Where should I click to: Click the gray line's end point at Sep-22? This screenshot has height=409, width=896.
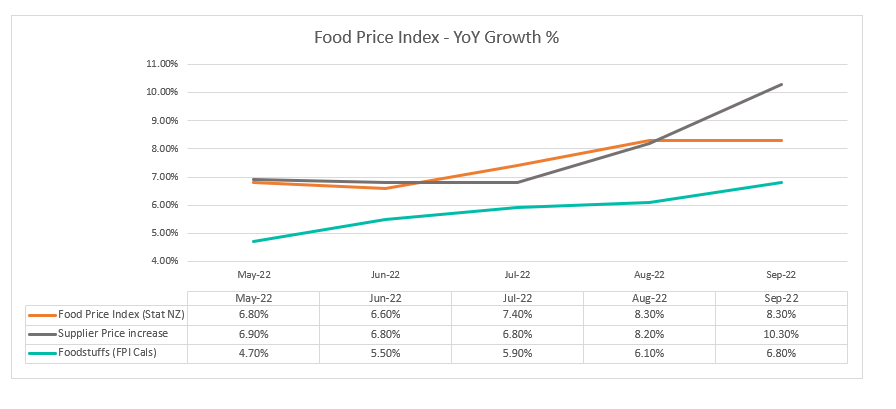coord(781,84)
